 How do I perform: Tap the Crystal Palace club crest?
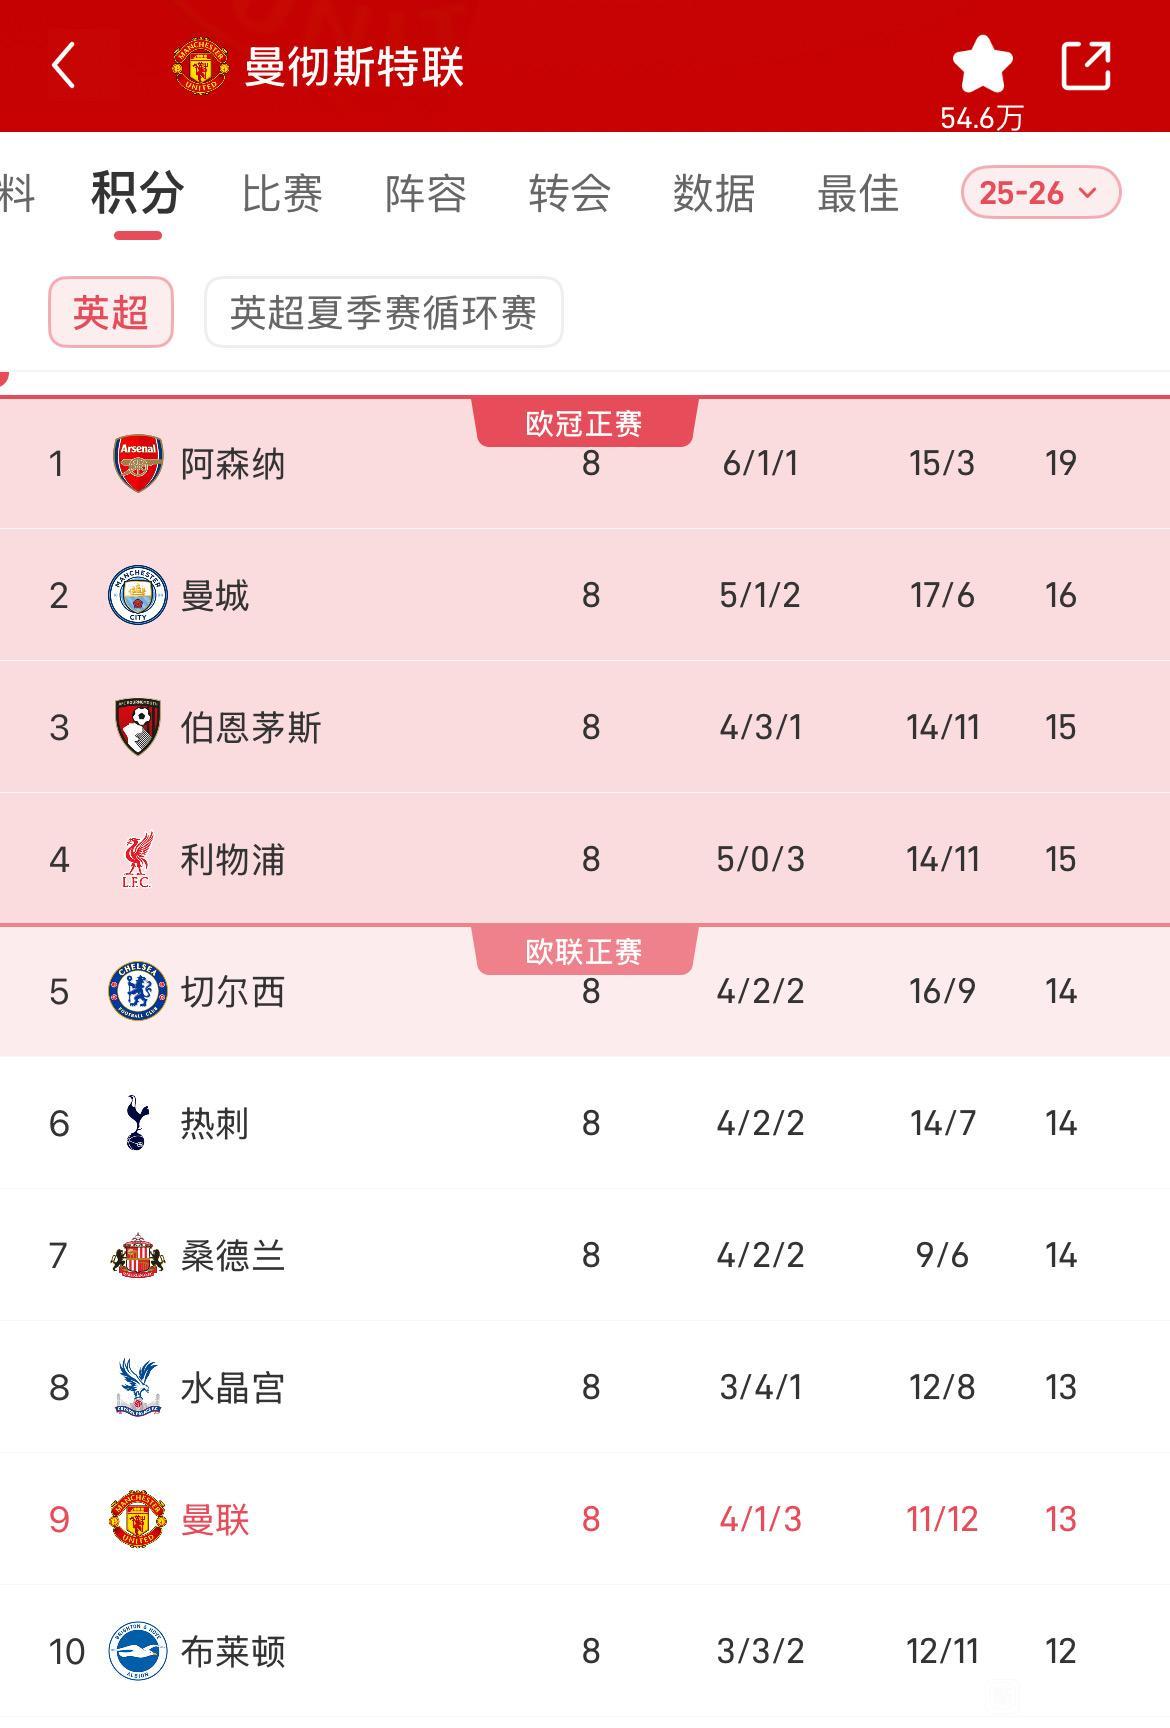click(x=137, y=1387)
